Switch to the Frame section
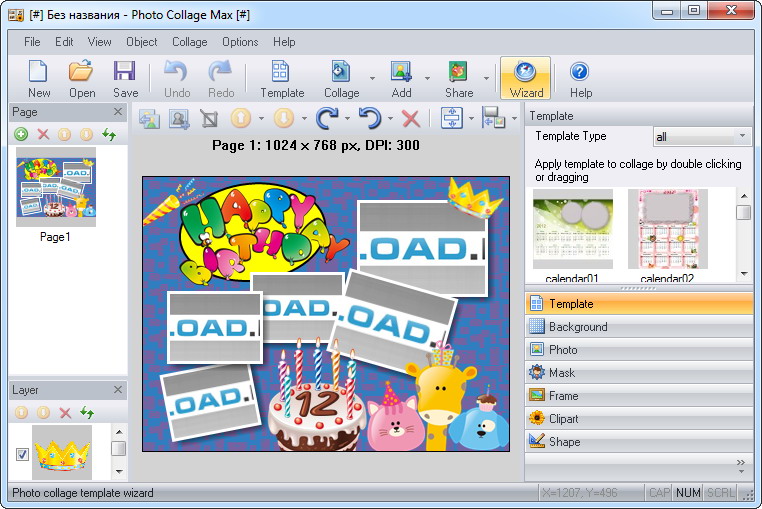 (x=639, y=396)
